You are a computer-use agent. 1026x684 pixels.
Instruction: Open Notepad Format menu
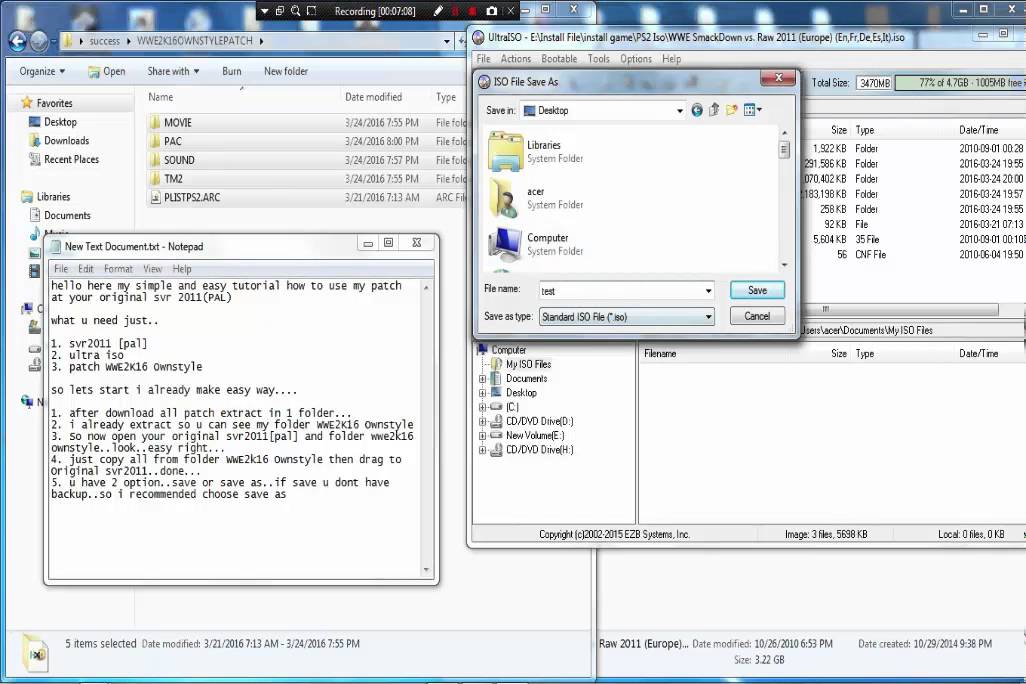tap(118, 269)
